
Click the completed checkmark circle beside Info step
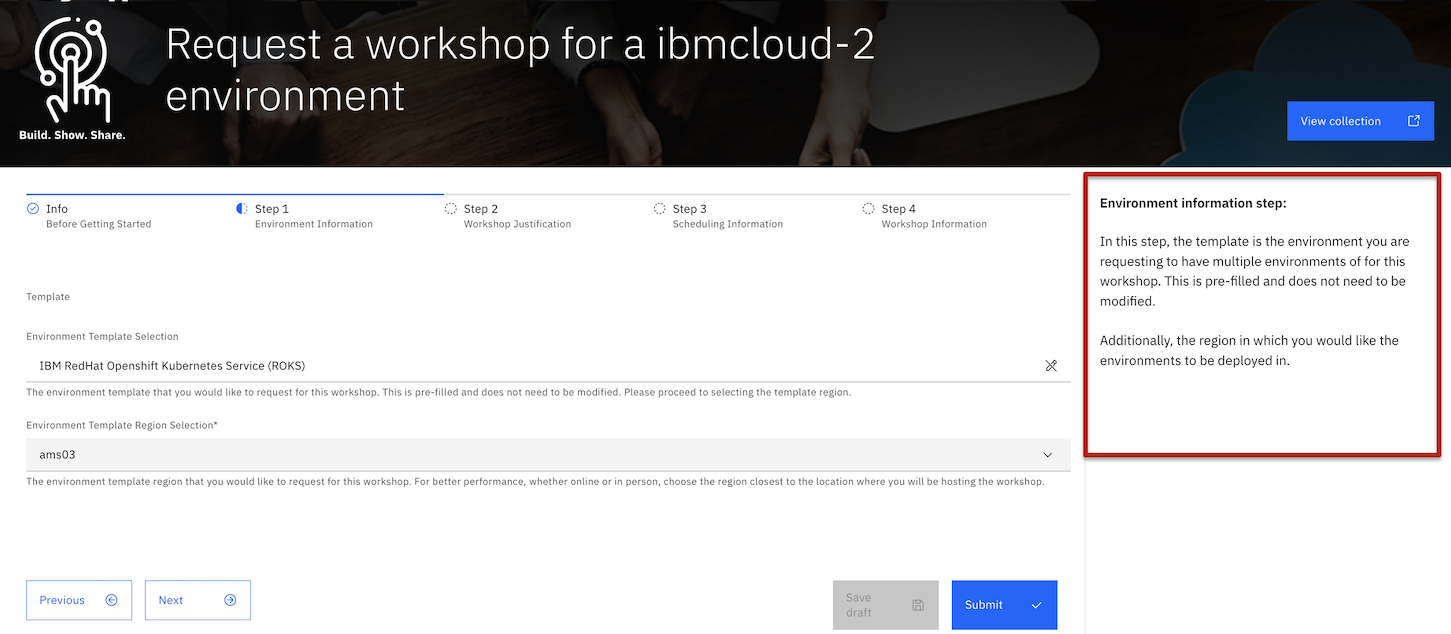pos(31,208)
